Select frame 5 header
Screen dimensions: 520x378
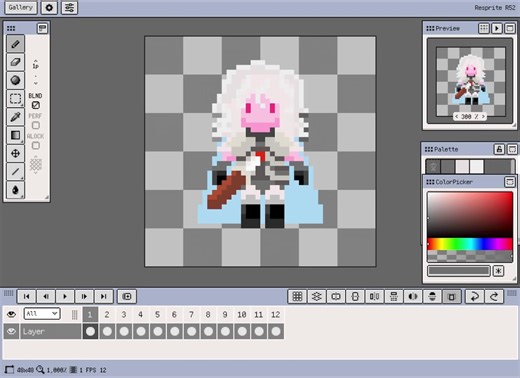click(158, 314)
